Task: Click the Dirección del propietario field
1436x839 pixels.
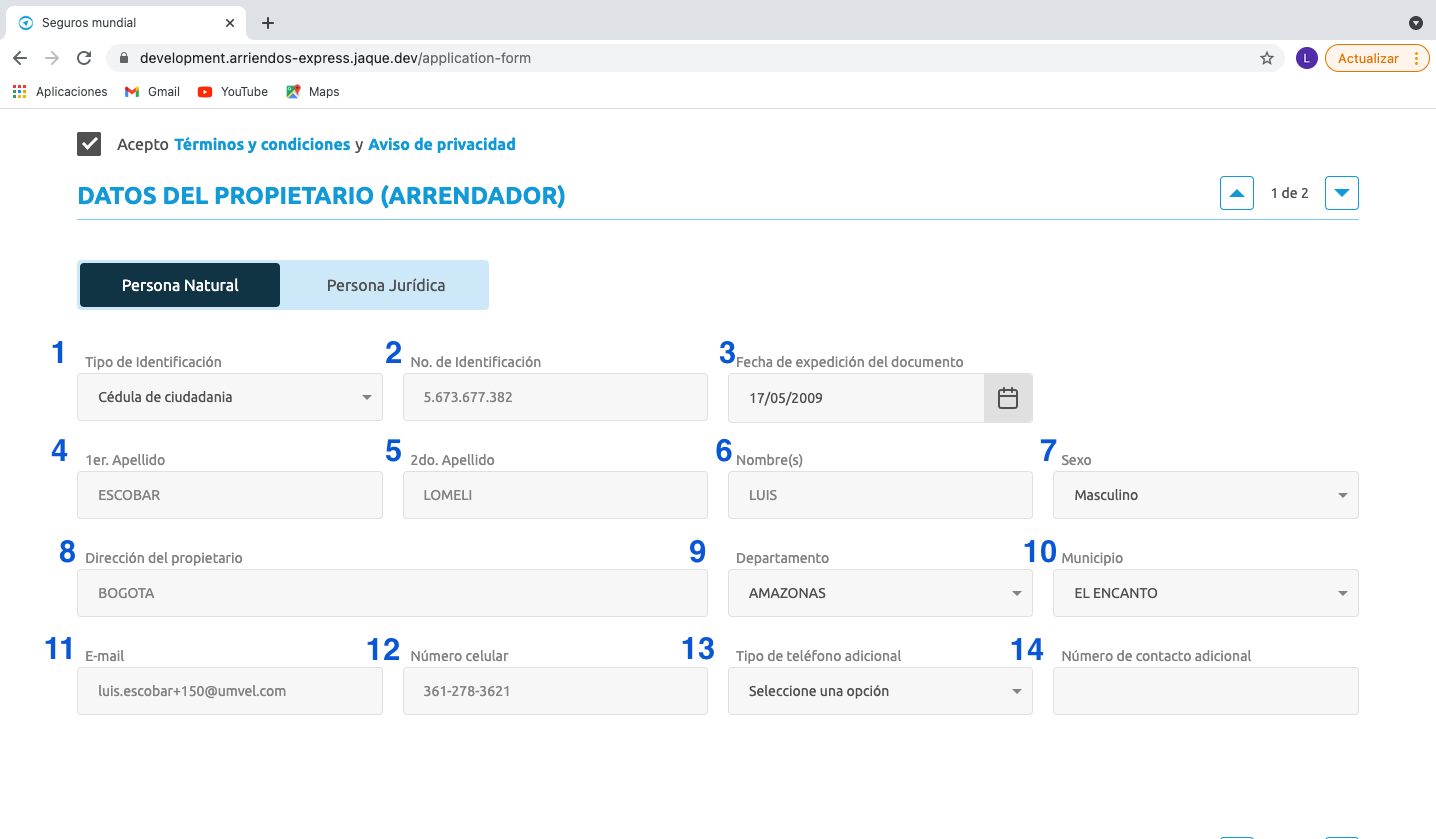Action: [x=392, y=593]
